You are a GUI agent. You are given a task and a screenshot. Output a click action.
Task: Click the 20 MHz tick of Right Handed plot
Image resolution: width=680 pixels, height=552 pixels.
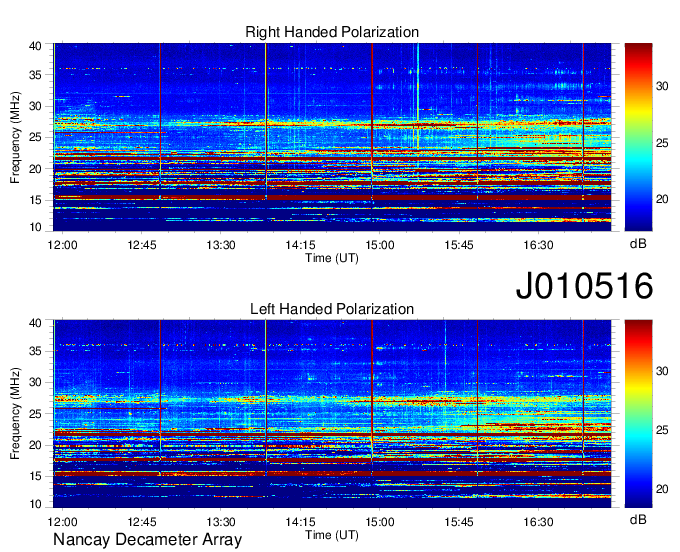35,169
